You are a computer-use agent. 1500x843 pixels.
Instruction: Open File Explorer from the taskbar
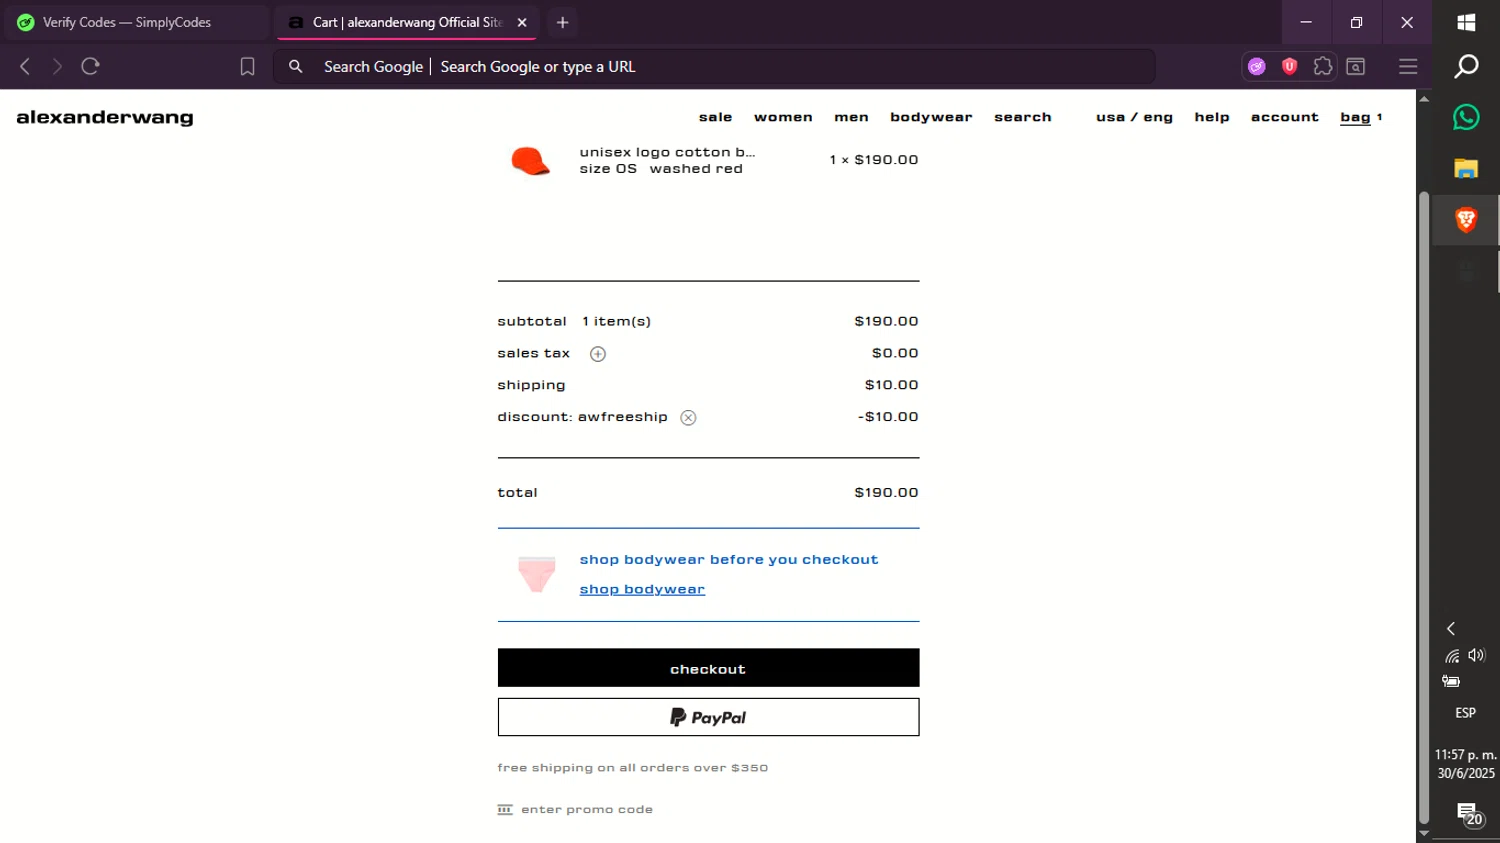click(1466, 168)
